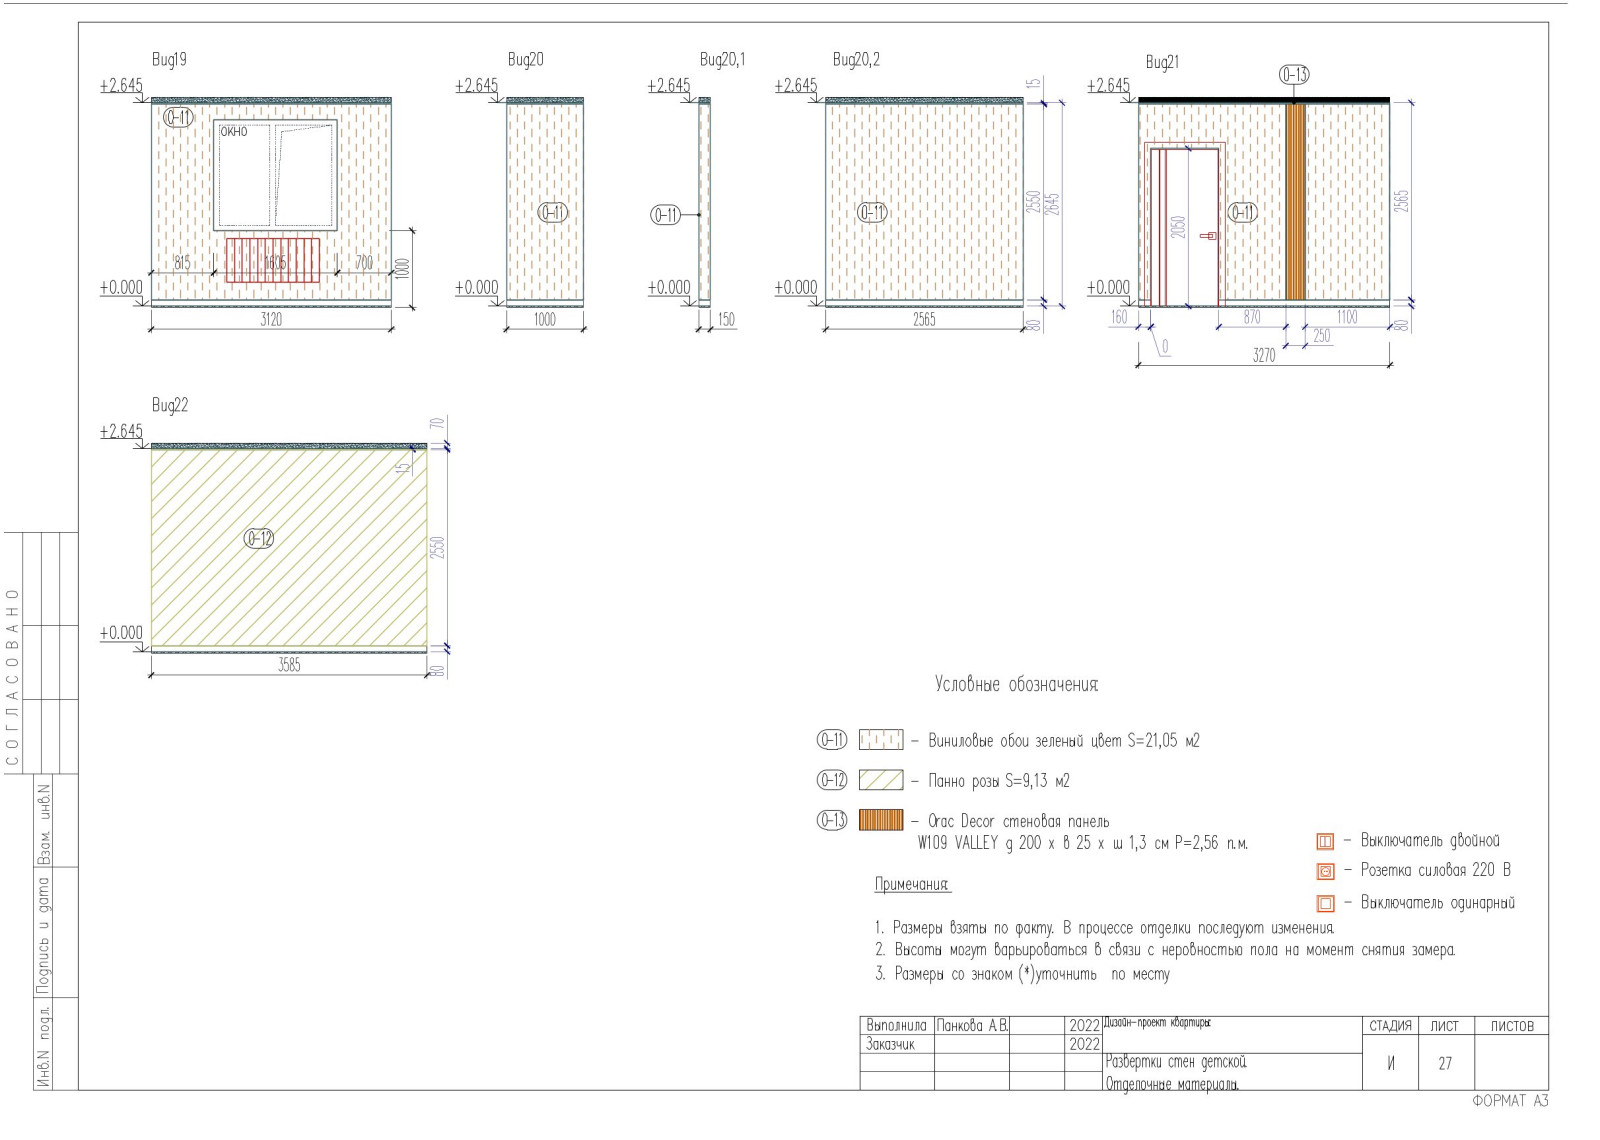Click the orange vertical panel strip in Bug21

(x=1295, y=202)
